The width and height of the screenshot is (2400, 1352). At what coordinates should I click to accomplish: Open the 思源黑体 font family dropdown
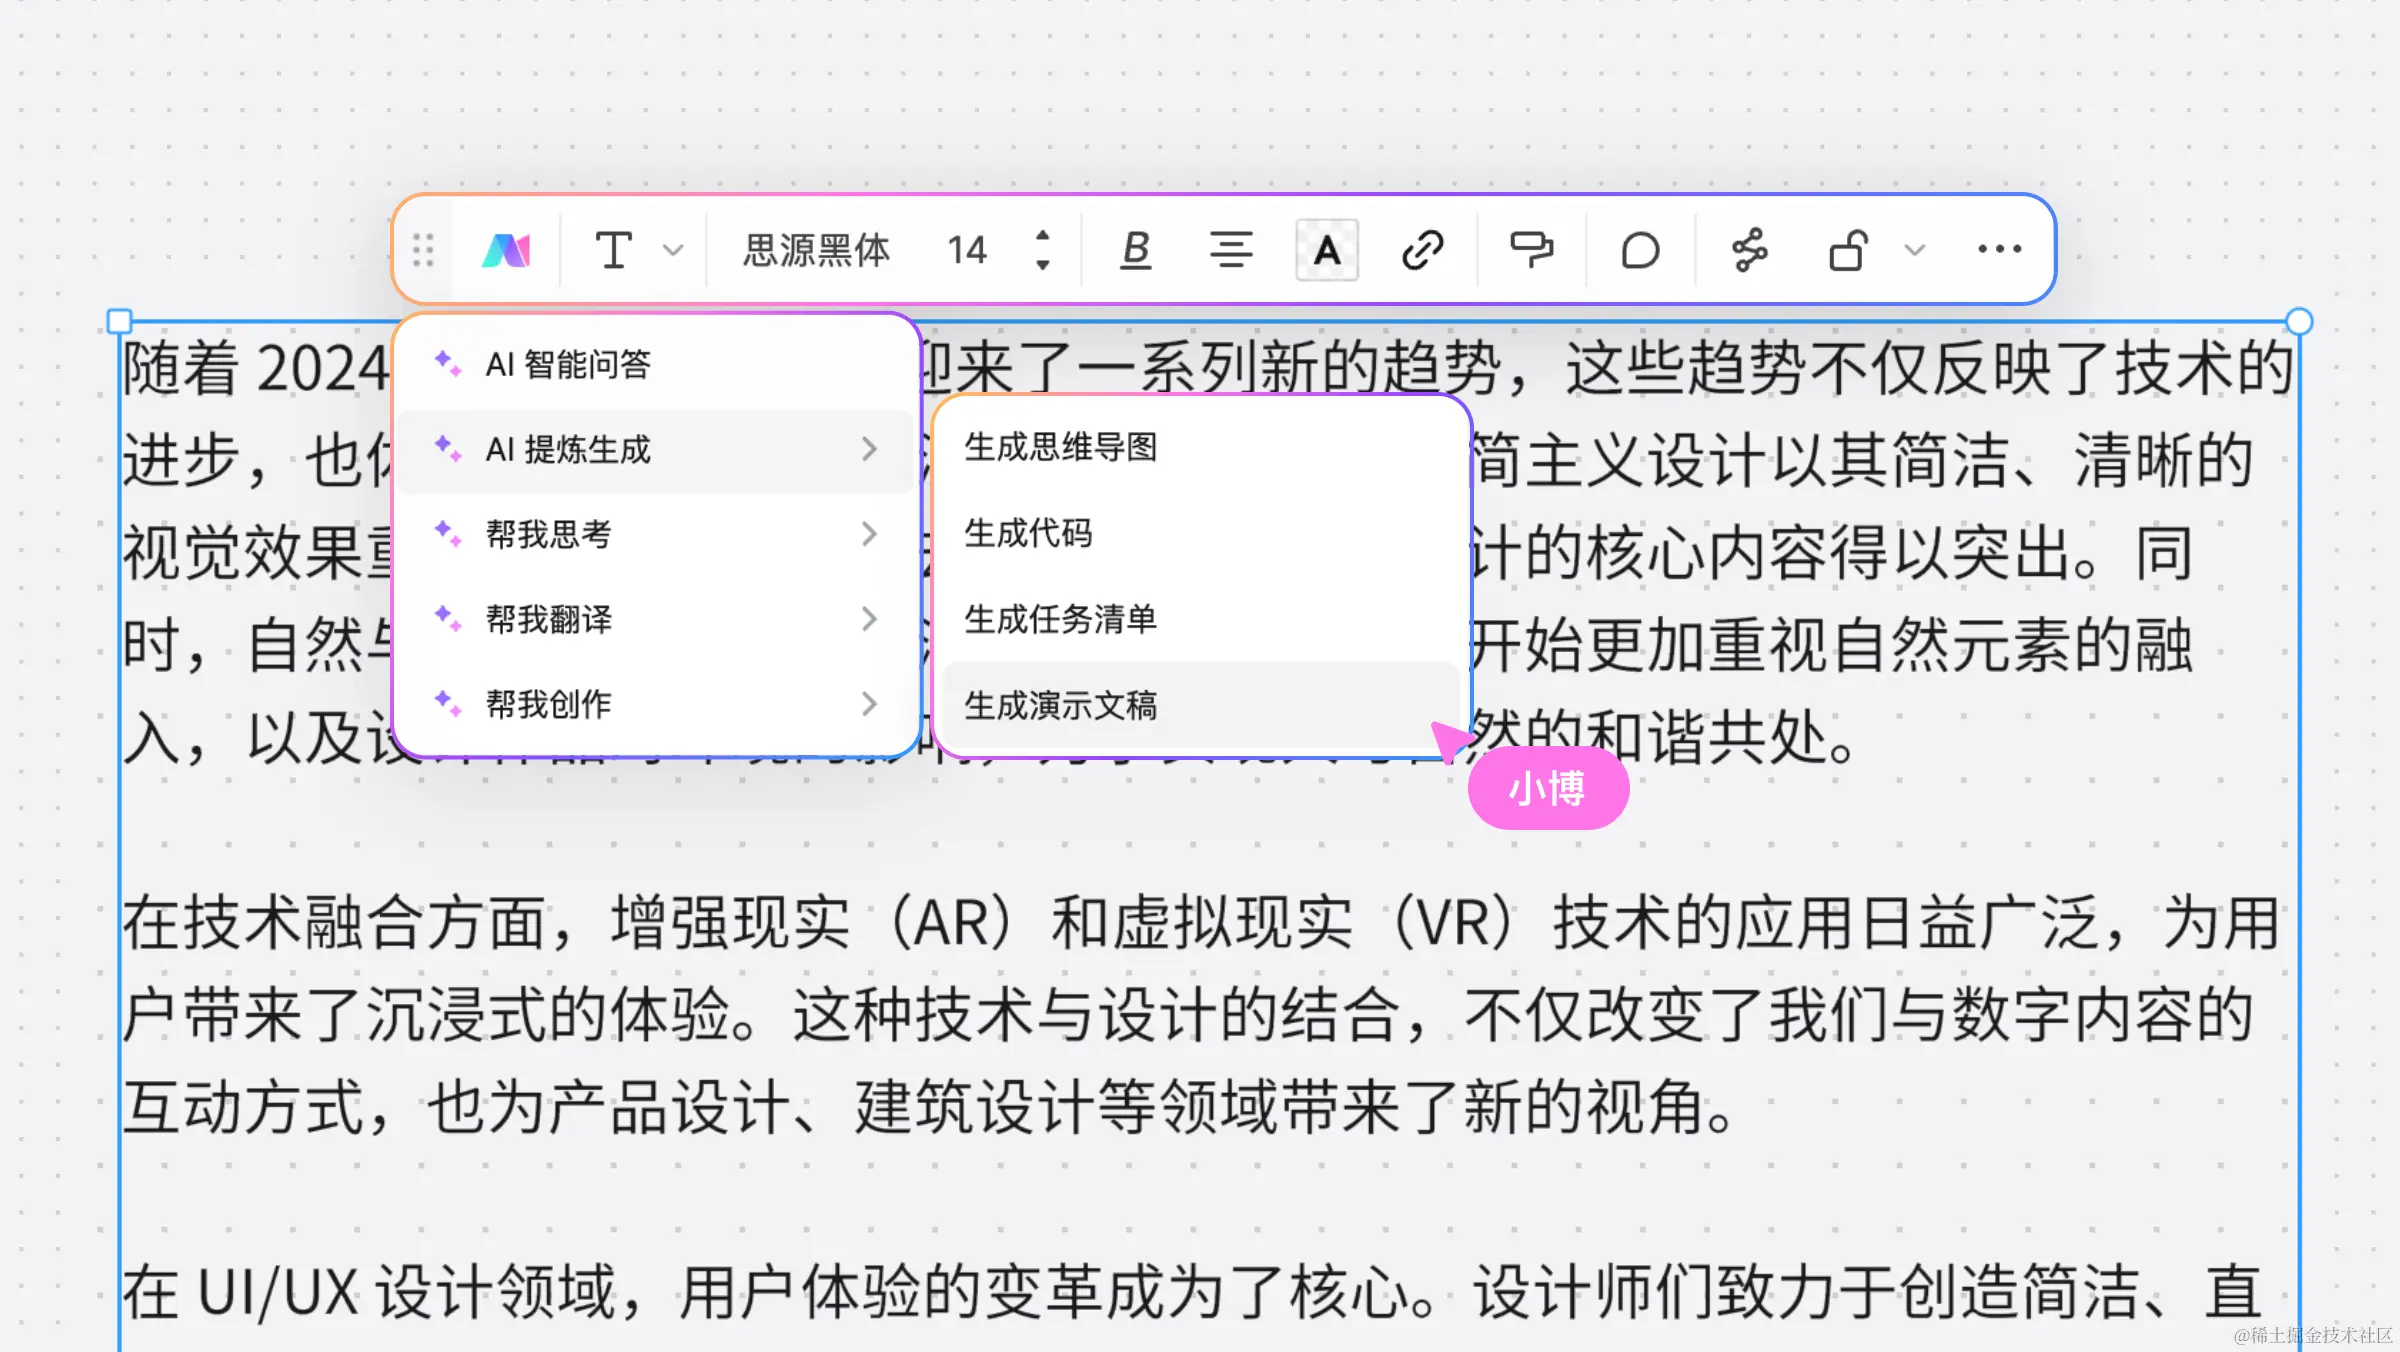tap(816, 250)
